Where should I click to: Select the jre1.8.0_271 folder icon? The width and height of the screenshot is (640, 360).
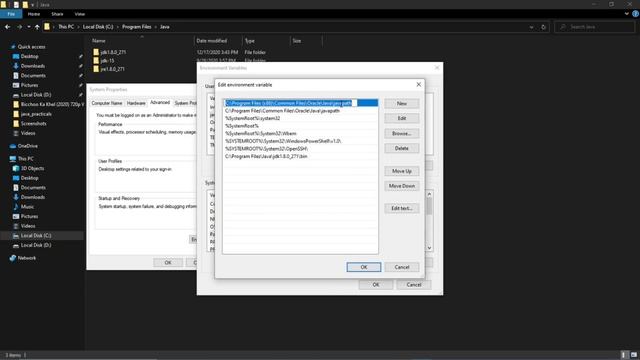coord(96,69)
